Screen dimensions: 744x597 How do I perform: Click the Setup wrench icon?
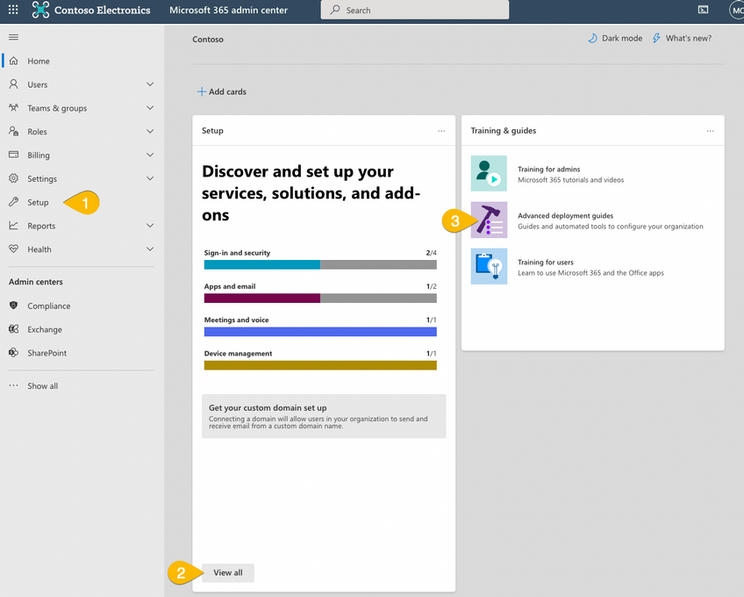click(14, 202)
